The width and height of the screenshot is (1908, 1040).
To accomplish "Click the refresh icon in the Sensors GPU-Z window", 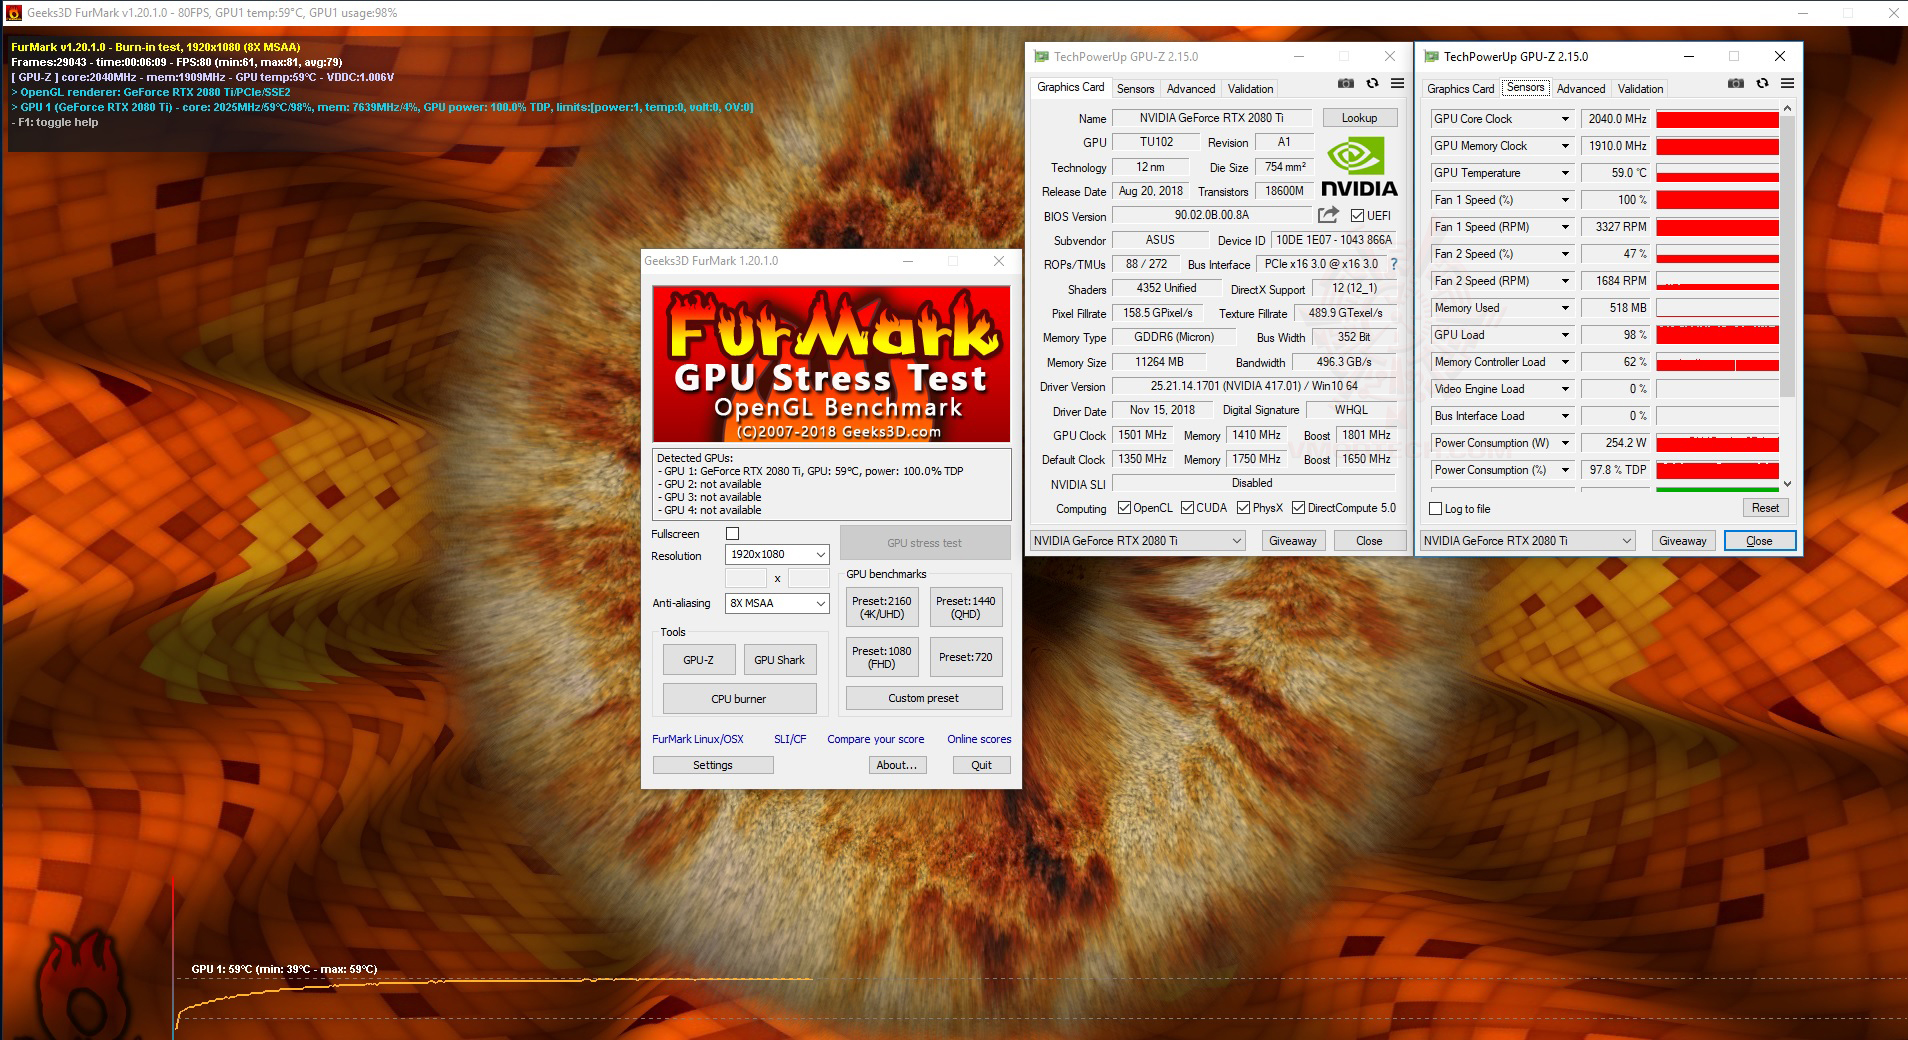I will click(1762, 84).
